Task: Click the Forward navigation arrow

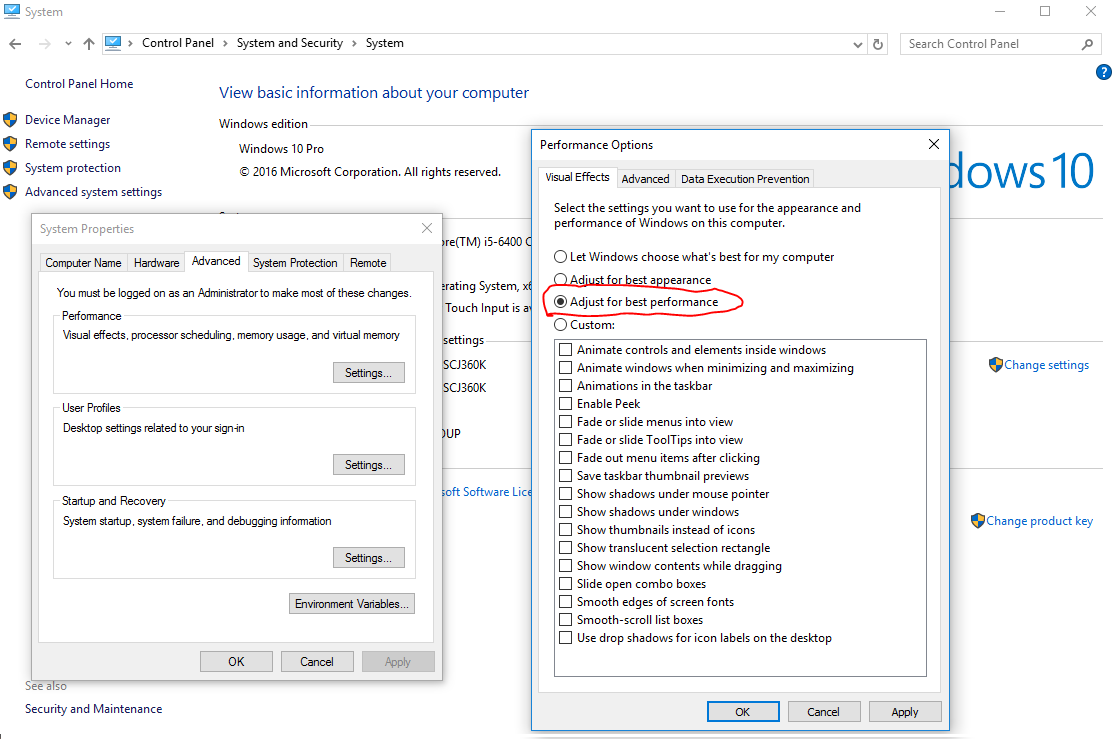Action: (x=44, y=44)
